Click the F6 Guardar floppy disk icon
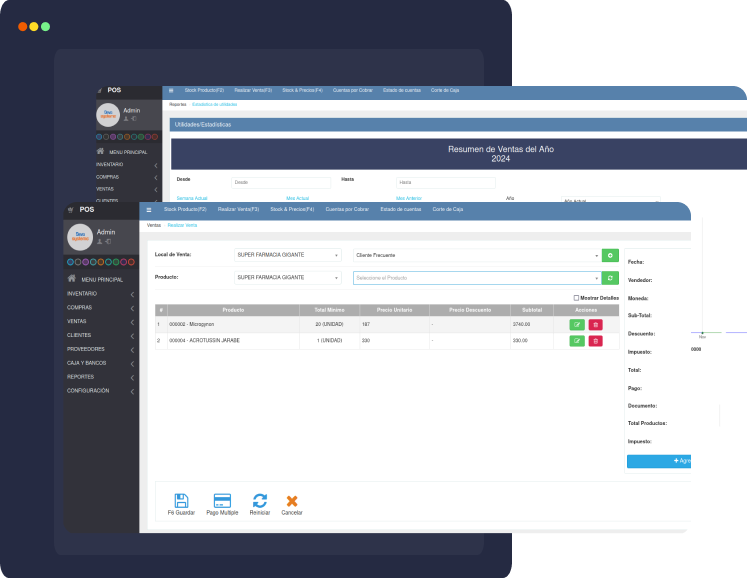 (181, 501)
